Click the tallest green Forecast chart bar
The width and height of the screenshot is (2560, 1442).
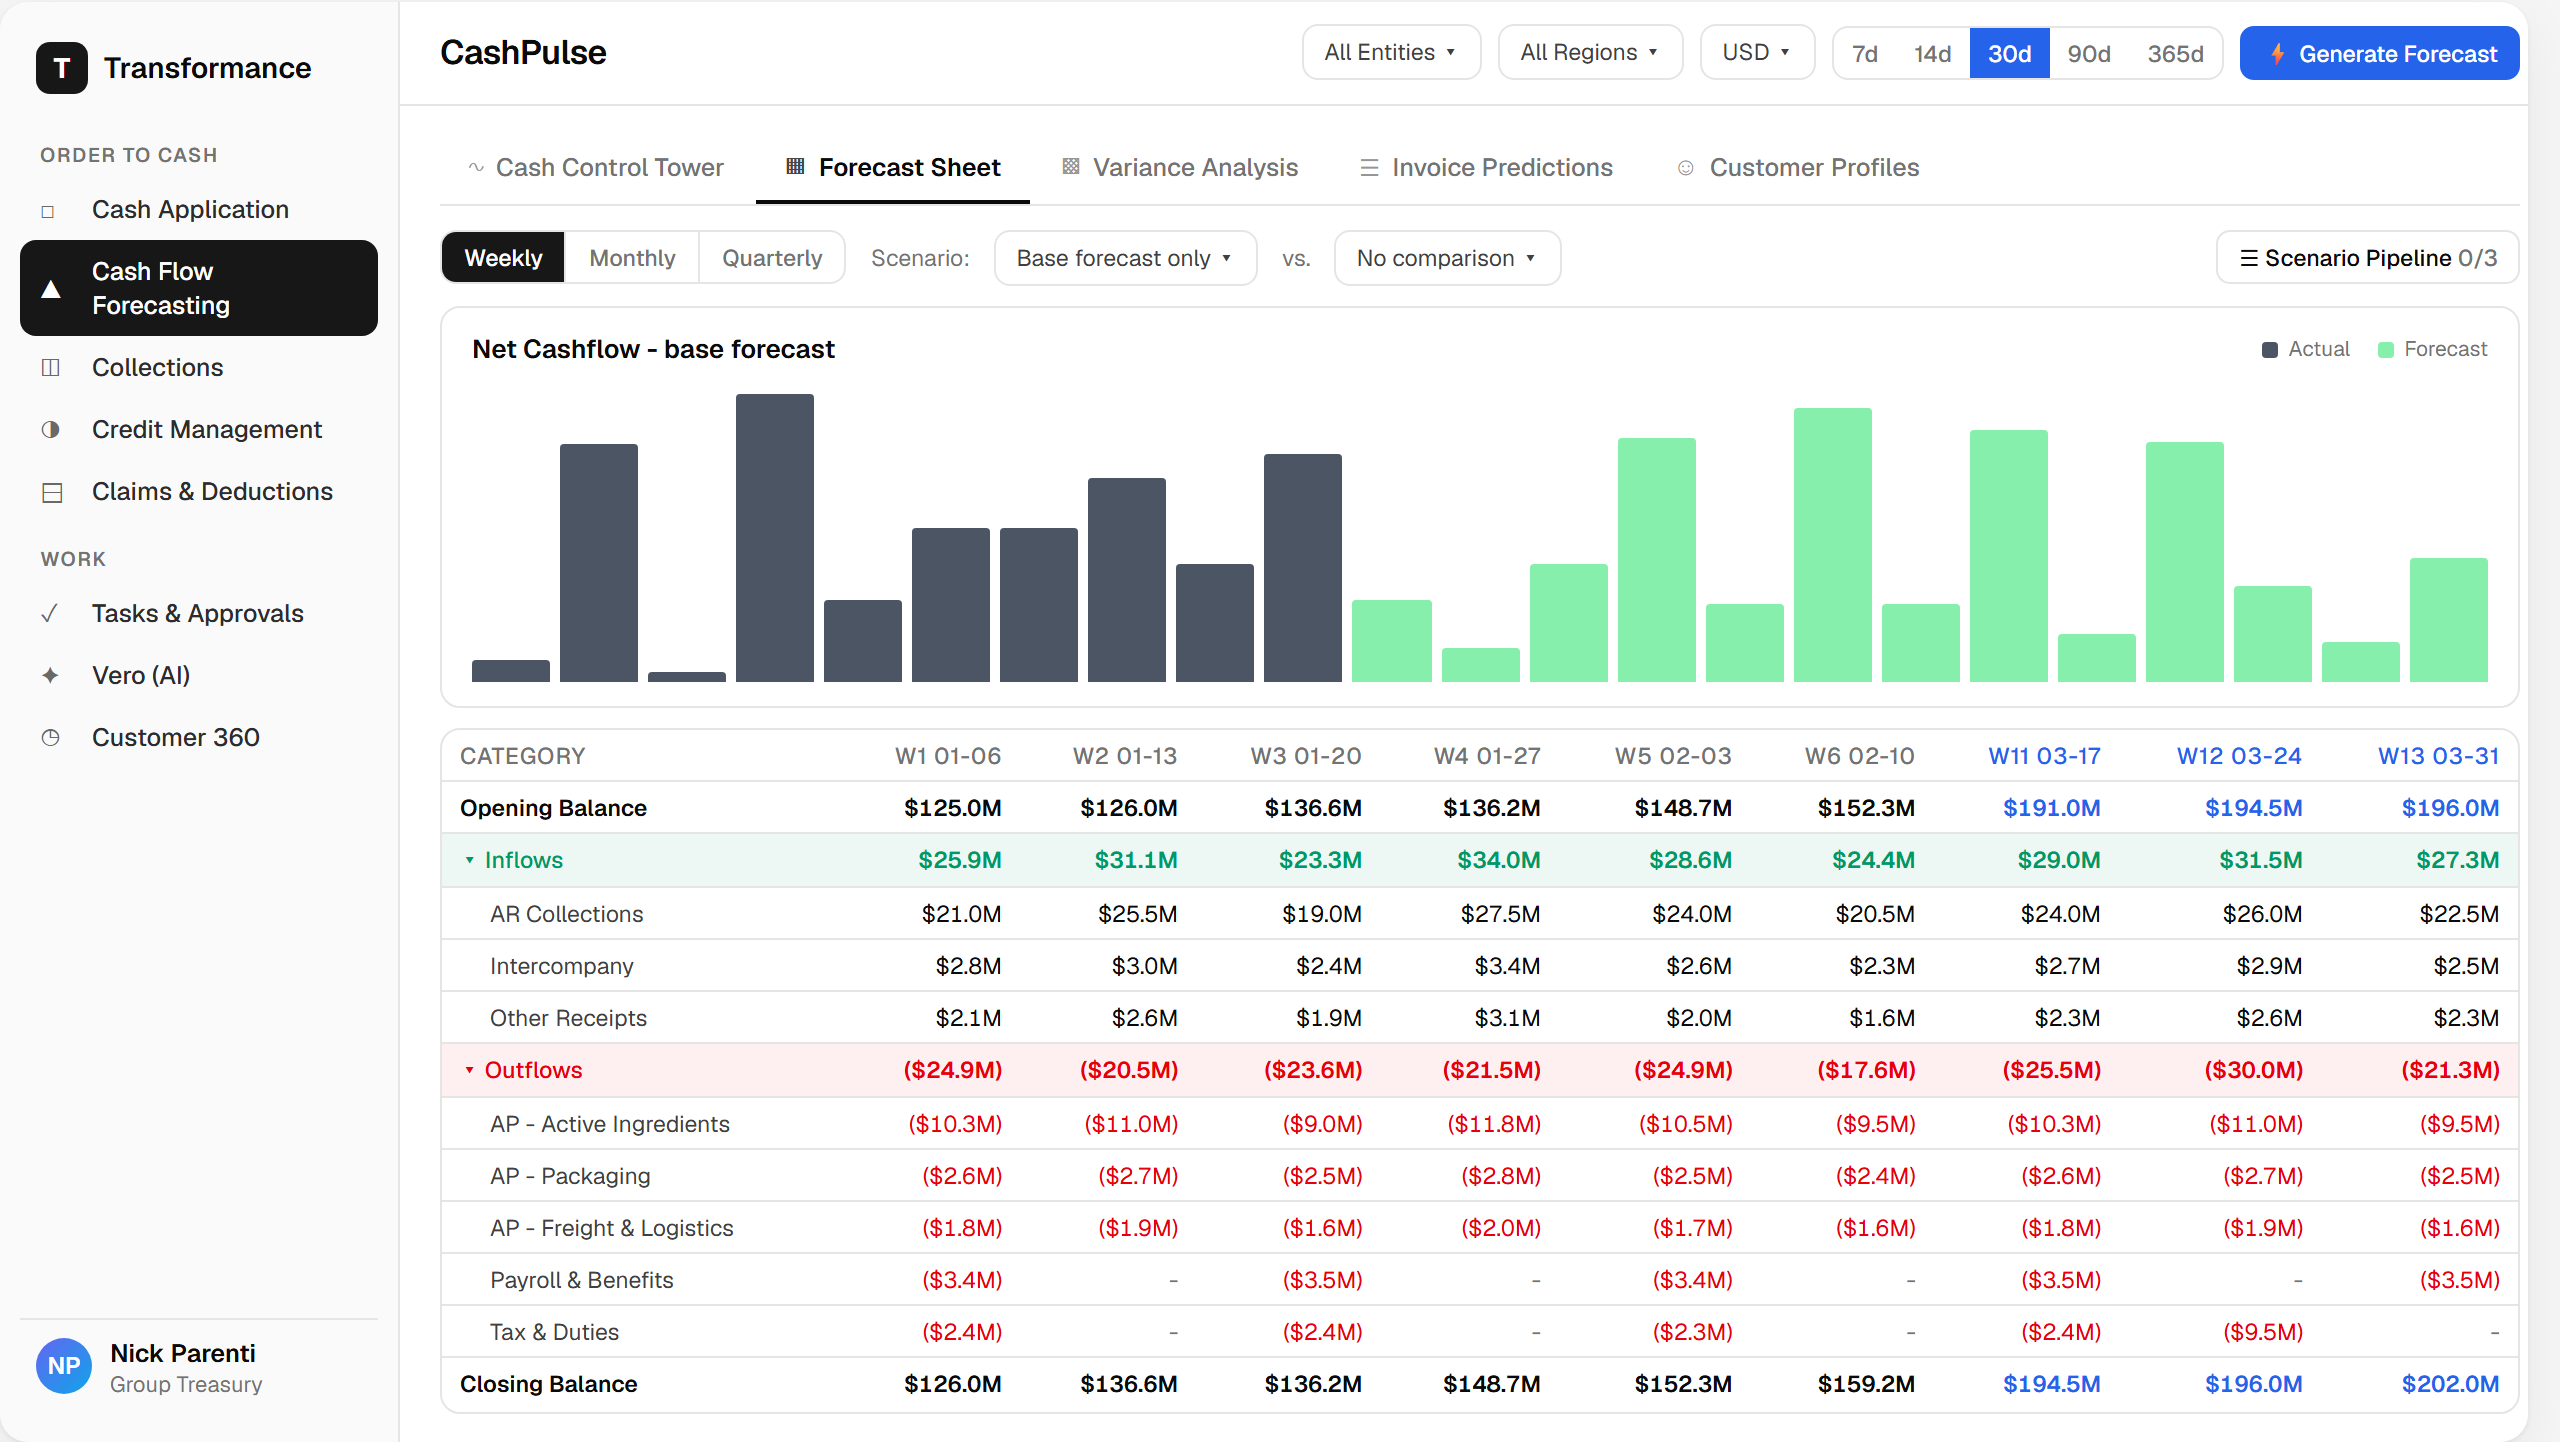pyautogui.click(x=1833, y=545)
